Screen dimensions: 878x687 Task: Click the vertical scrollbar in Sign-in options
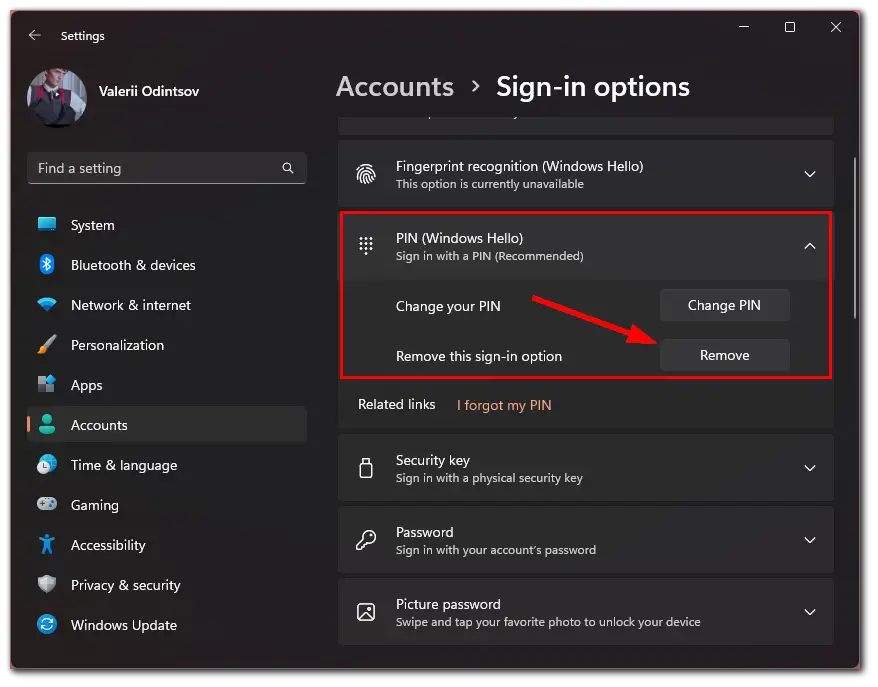click(x=855, y=238)
